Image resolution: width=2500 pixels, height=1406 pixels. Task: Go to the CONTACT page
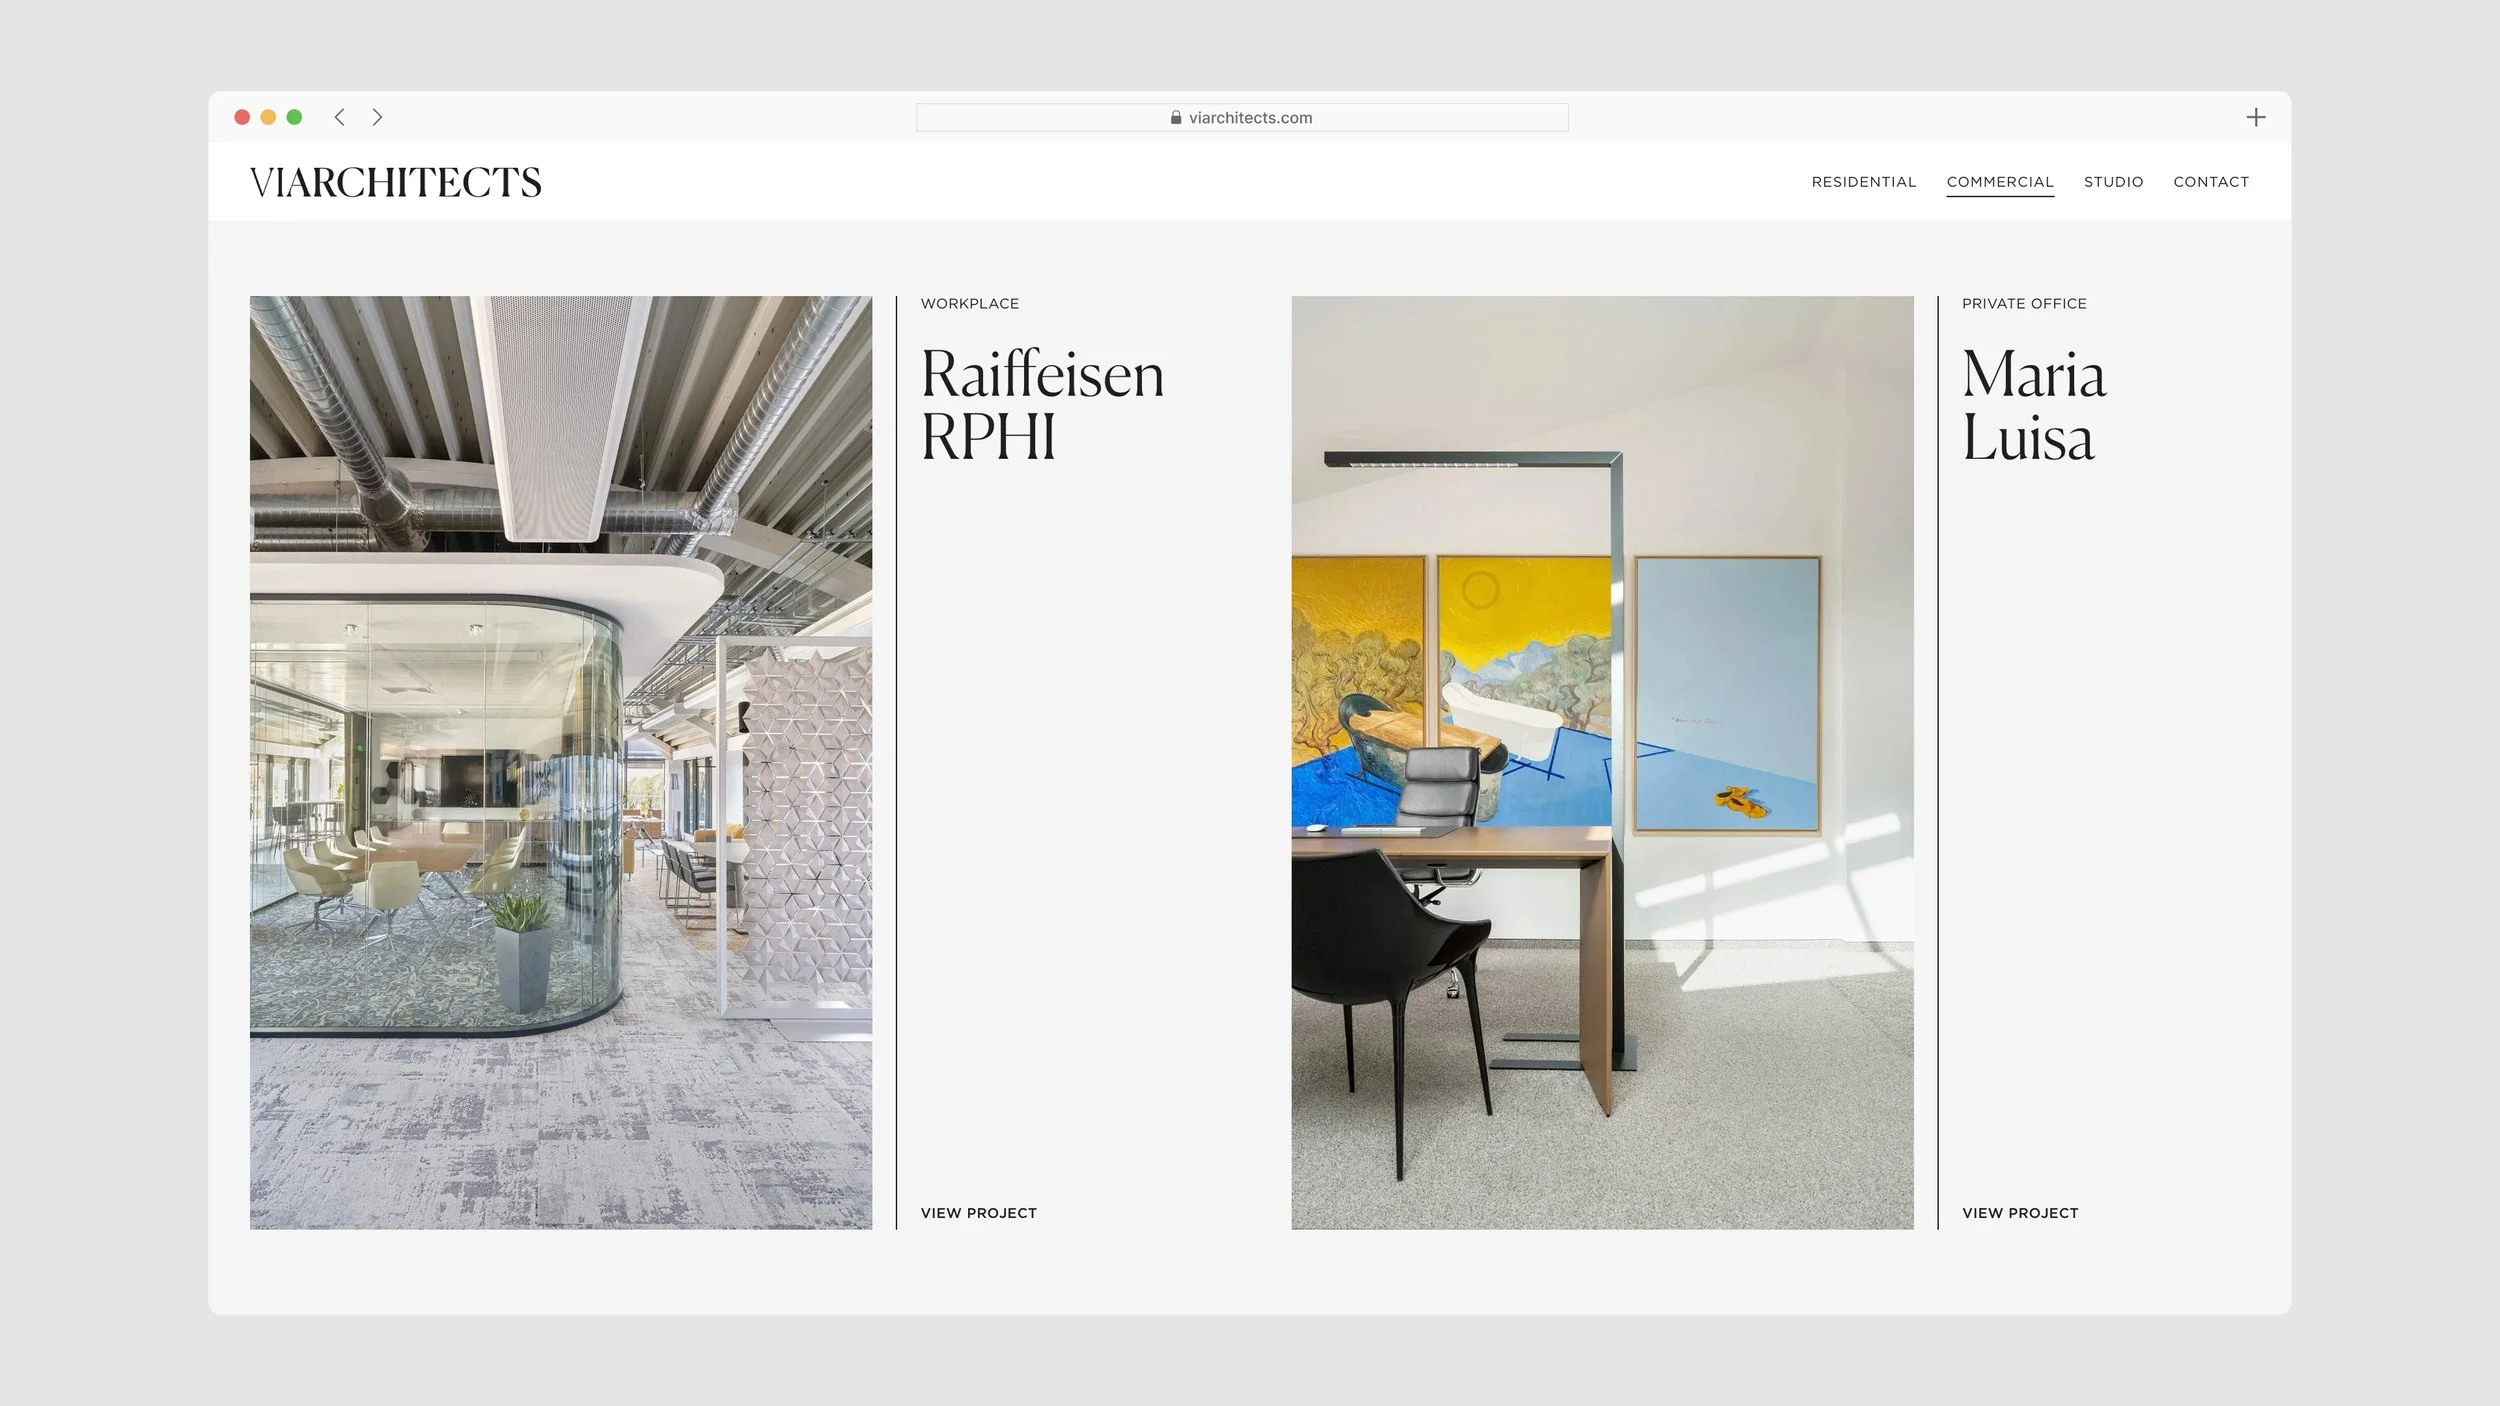click(x=2211, y=182)
